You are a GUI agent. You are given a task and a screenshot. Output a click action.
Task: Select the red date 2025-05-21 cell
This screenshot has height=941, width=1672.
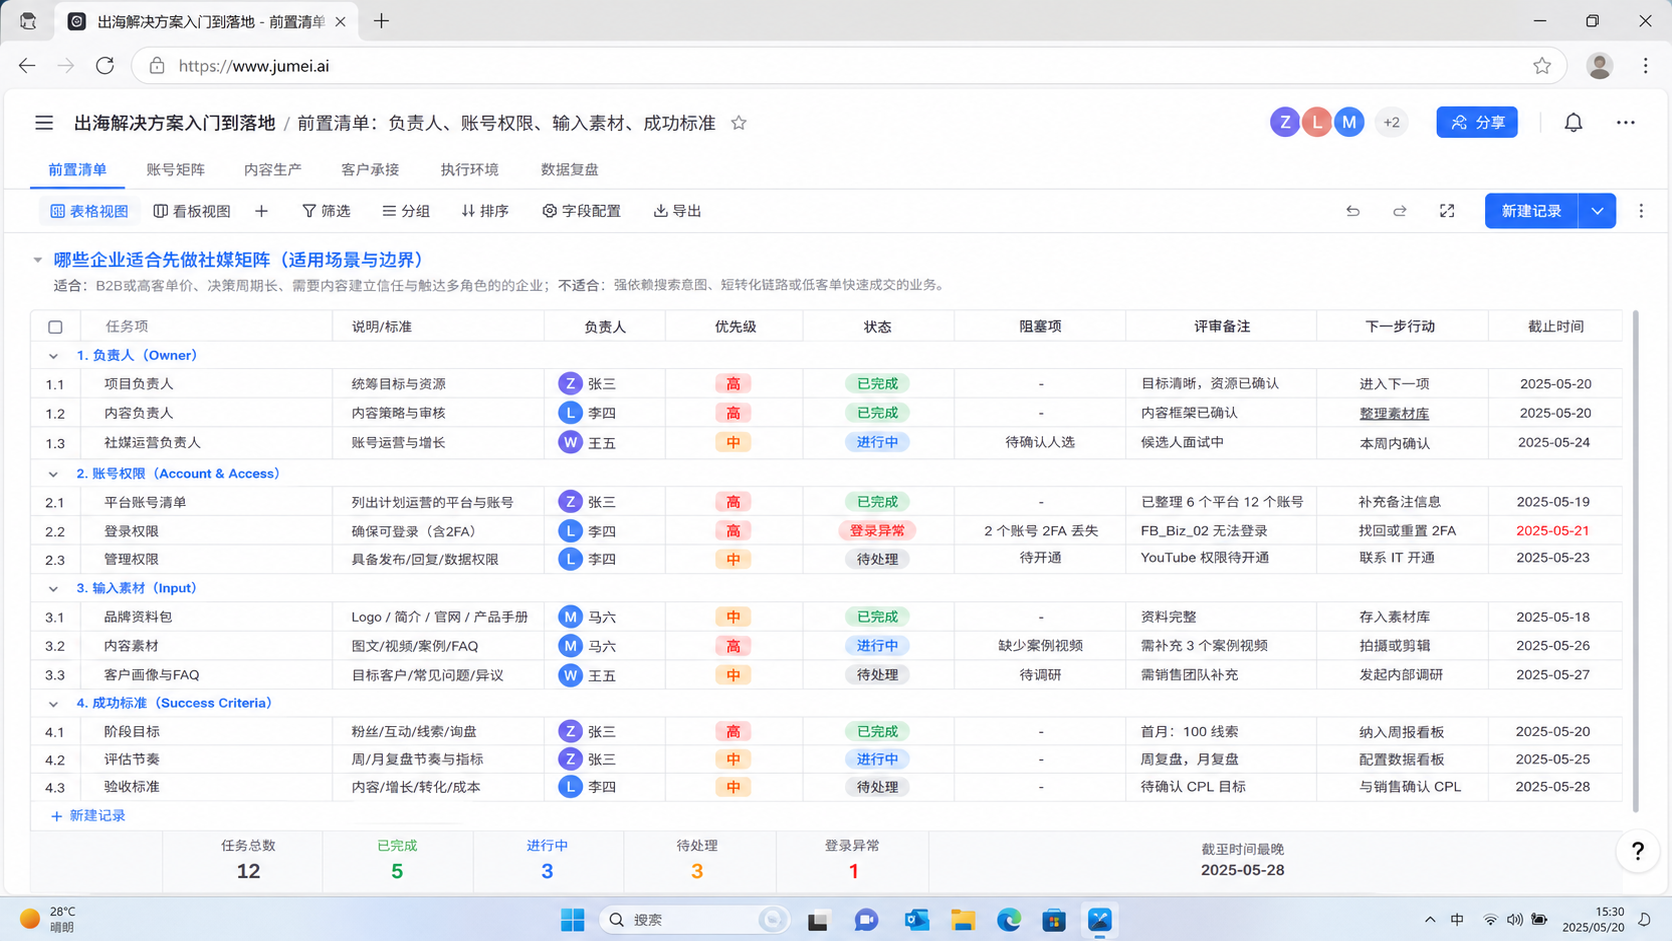coord(1552,531)
